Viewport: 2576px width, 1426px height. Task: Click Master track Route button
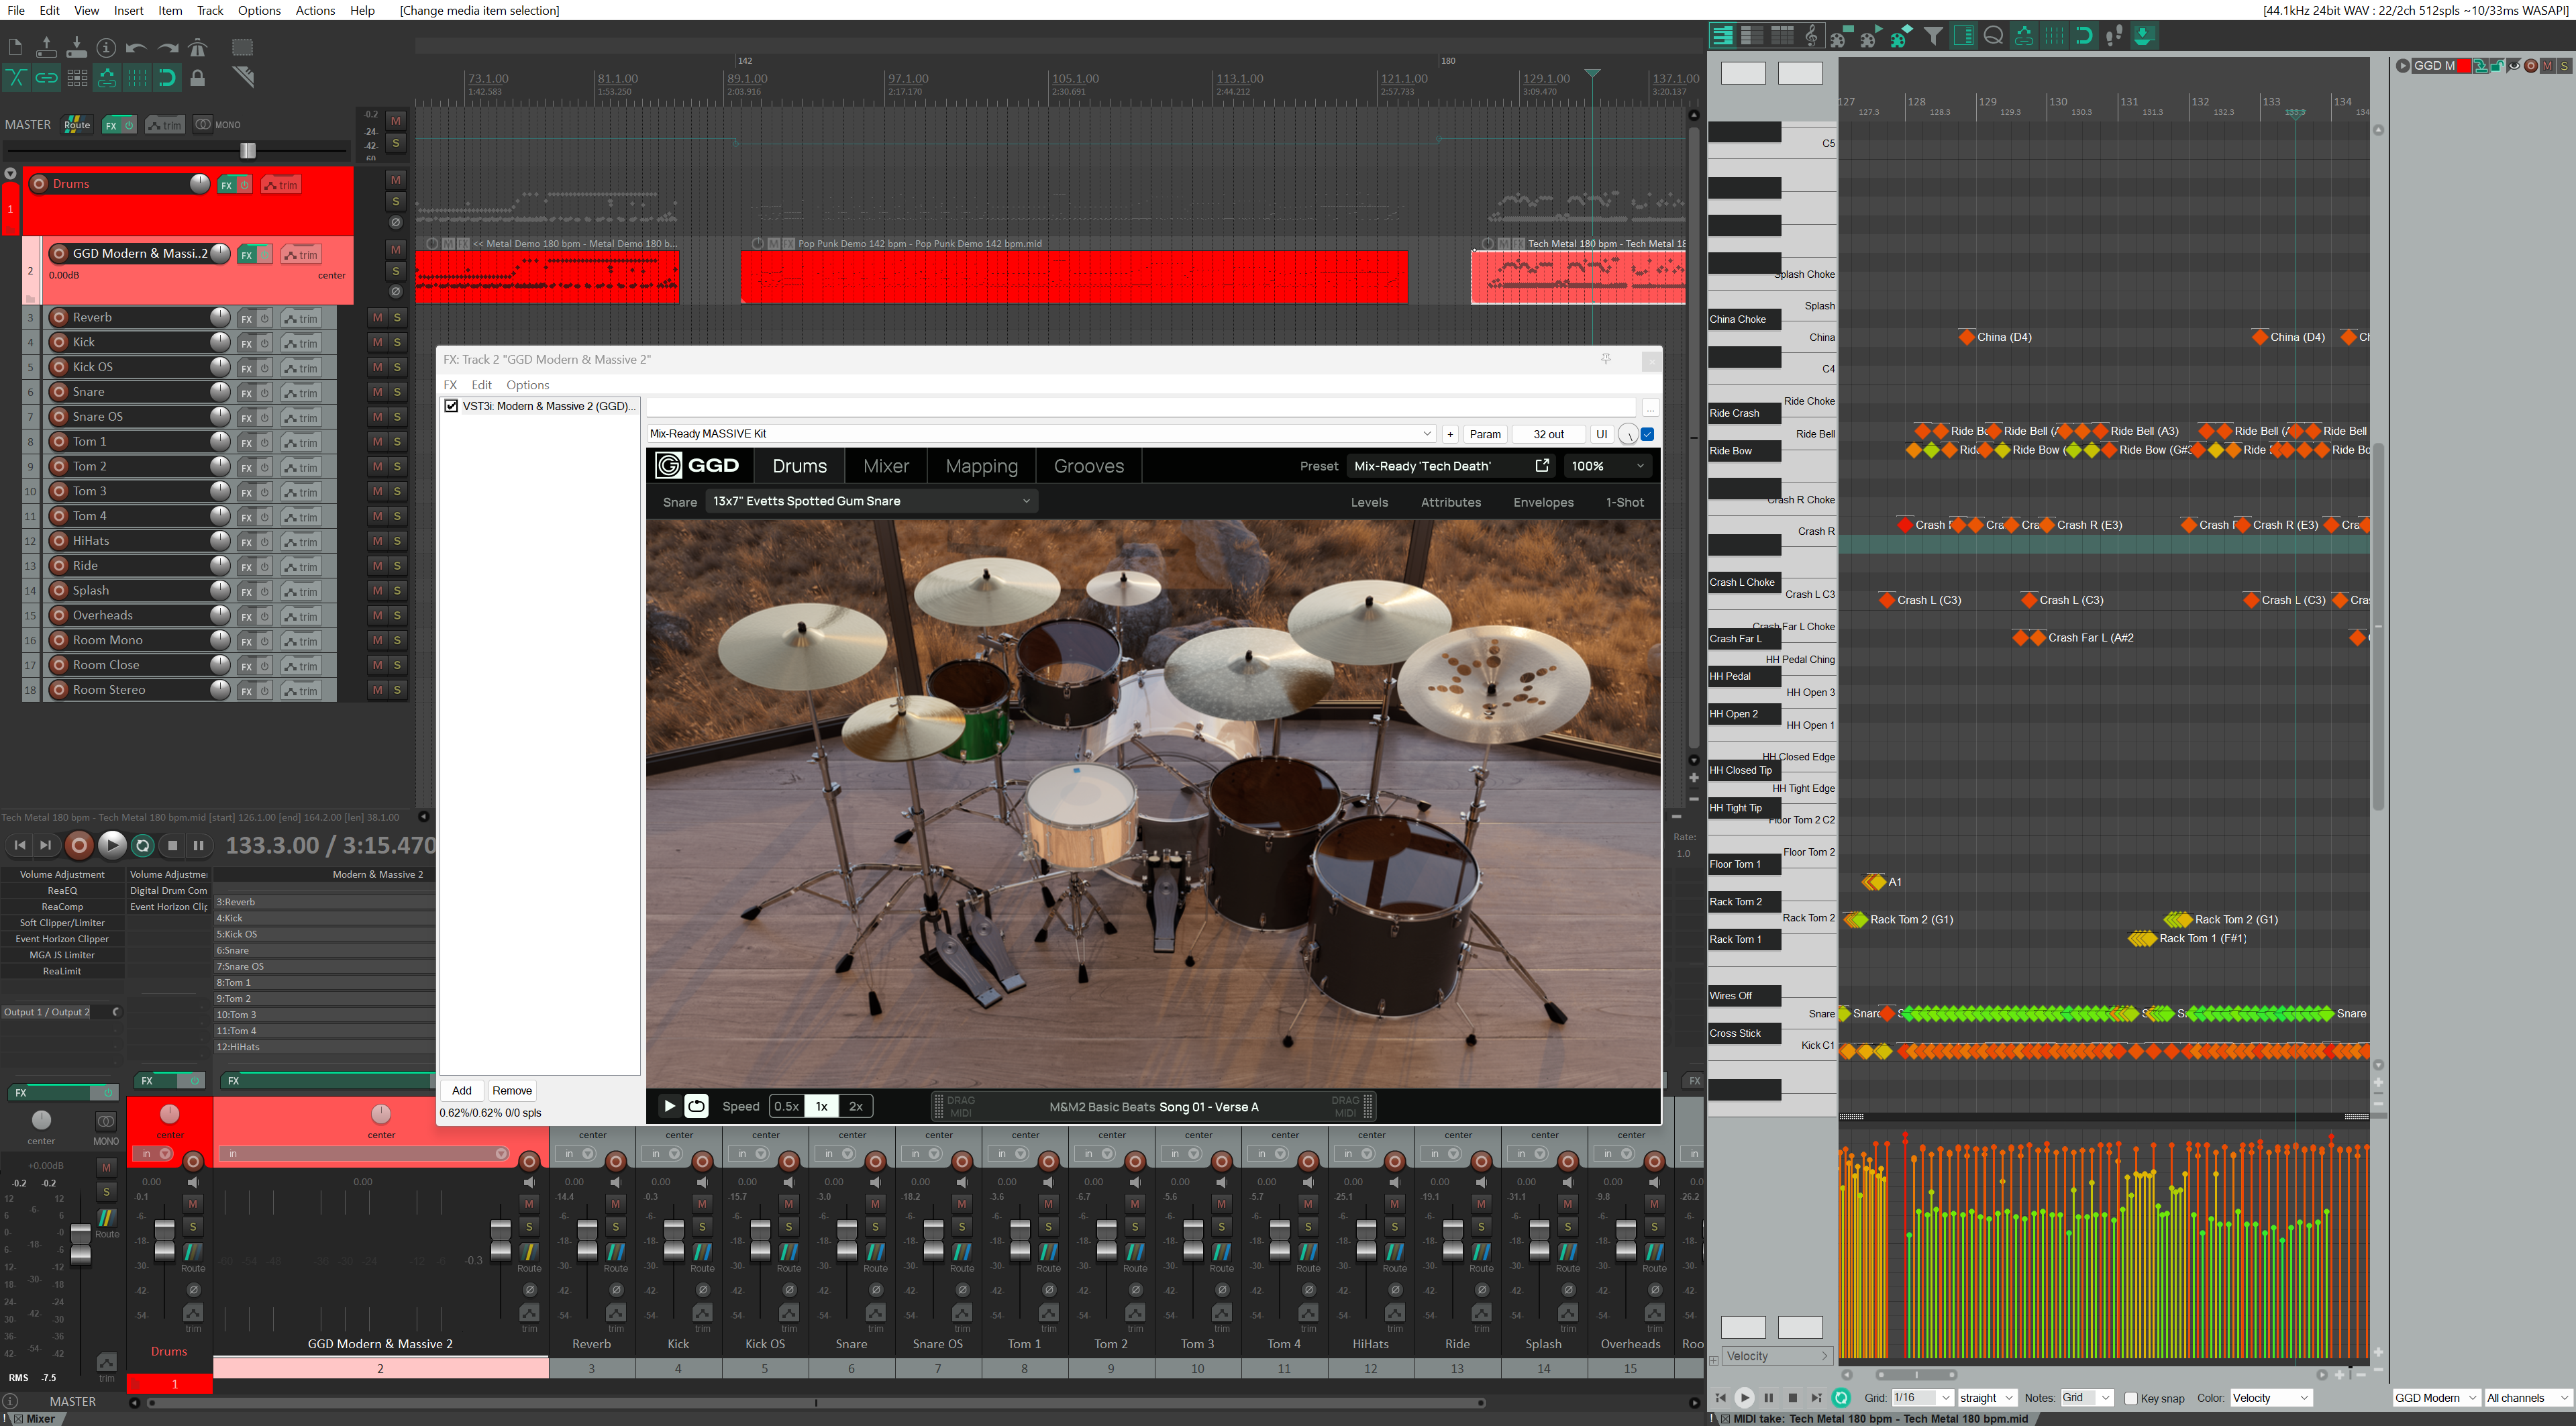[77, 125]
